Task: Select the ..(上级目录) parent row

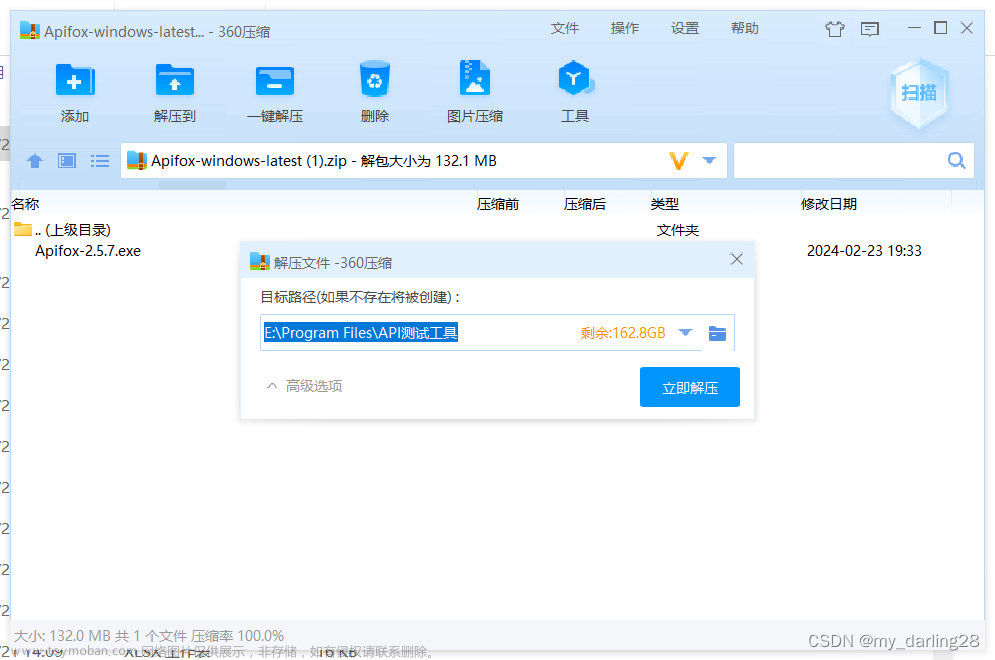Action: click(497, 230)
